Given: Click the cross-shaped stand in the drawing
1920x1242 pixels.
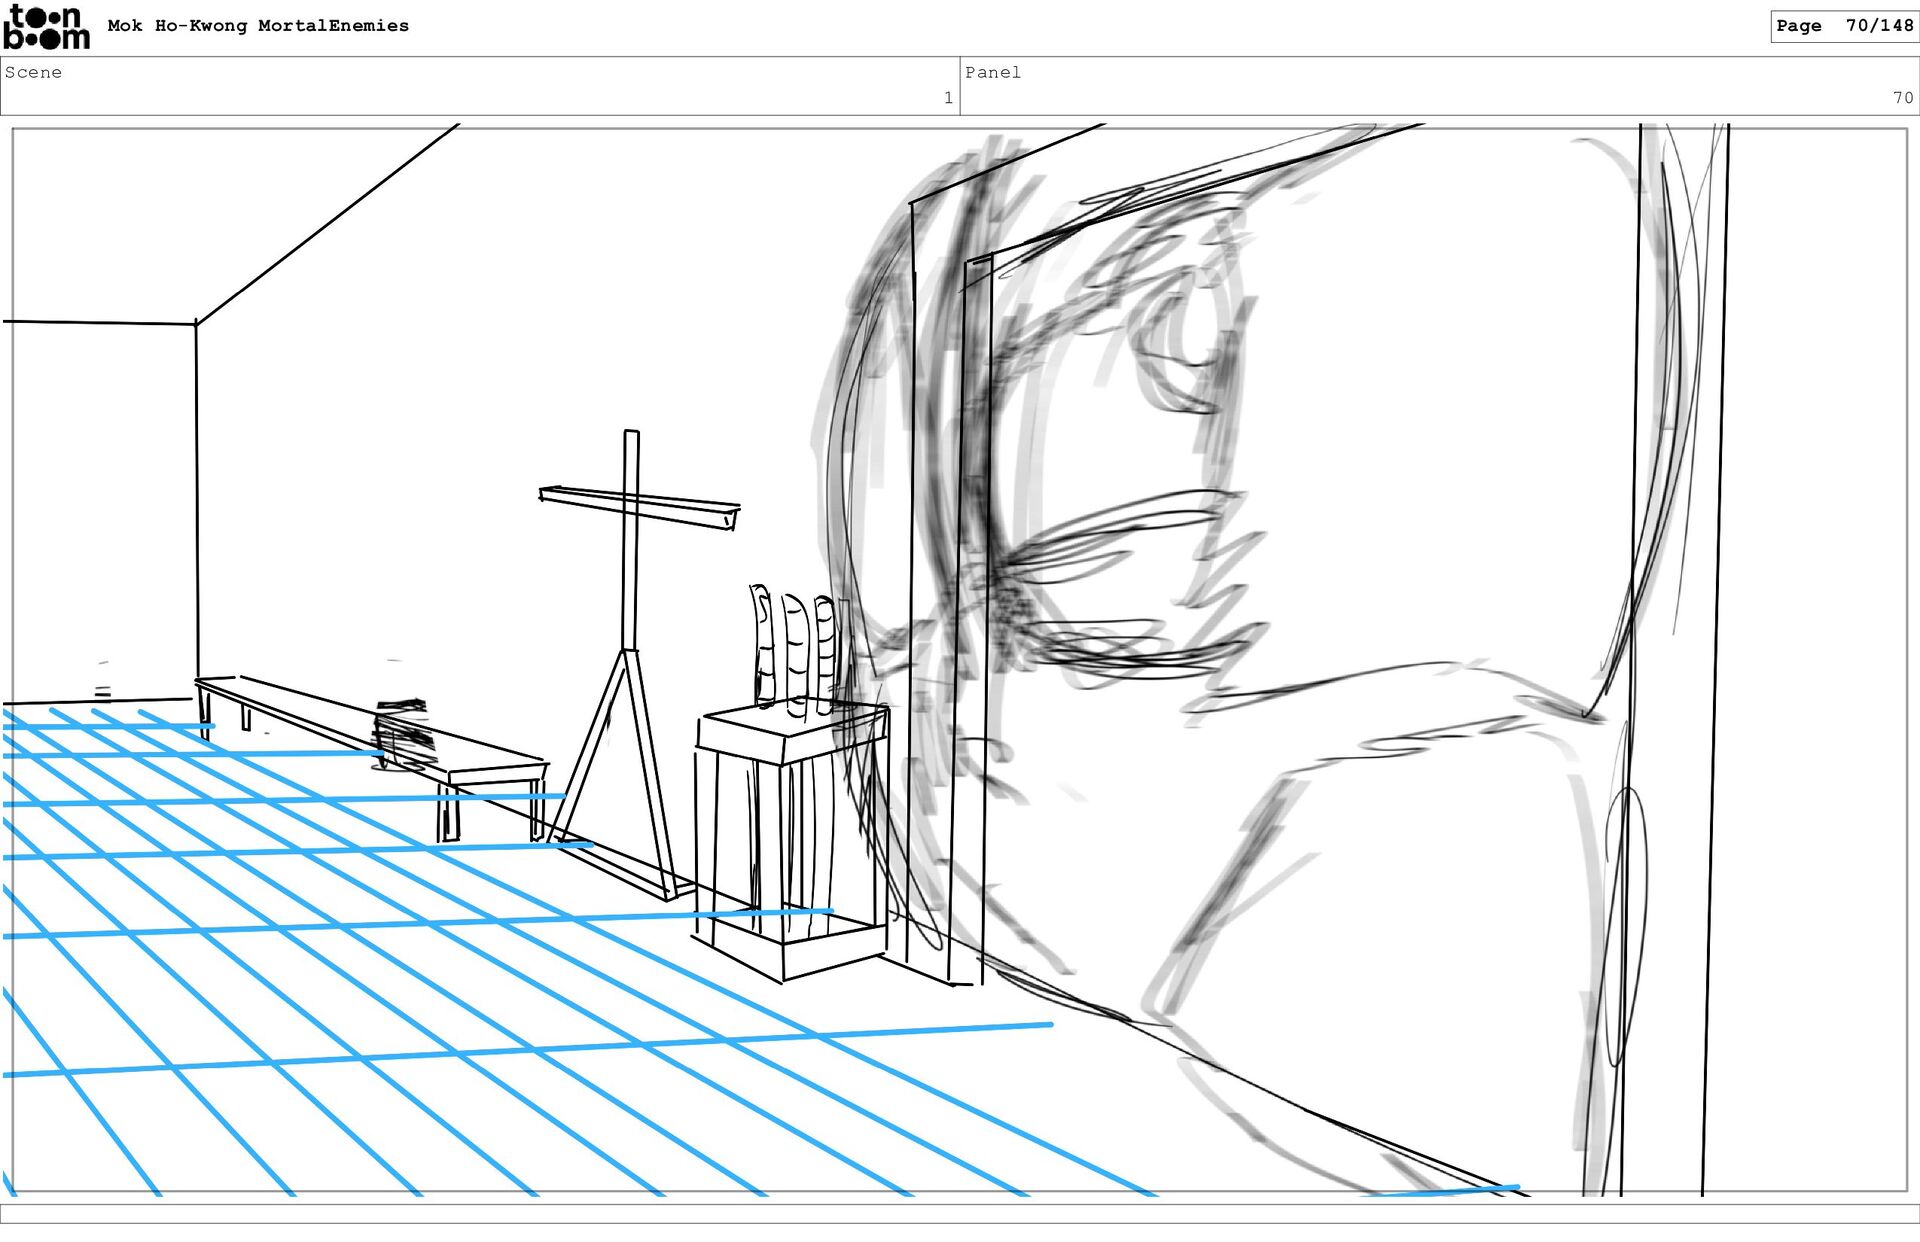Looking at the screenshot, I should [631, 560].
